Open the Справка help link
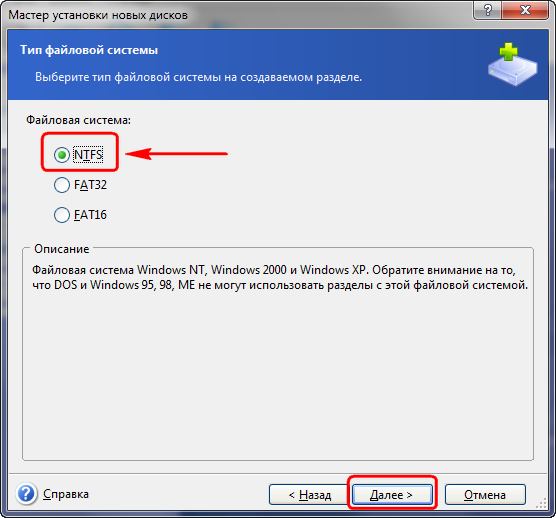Viewport: 556px width, 518px height. pyautogui.click(x=66, y=494)
